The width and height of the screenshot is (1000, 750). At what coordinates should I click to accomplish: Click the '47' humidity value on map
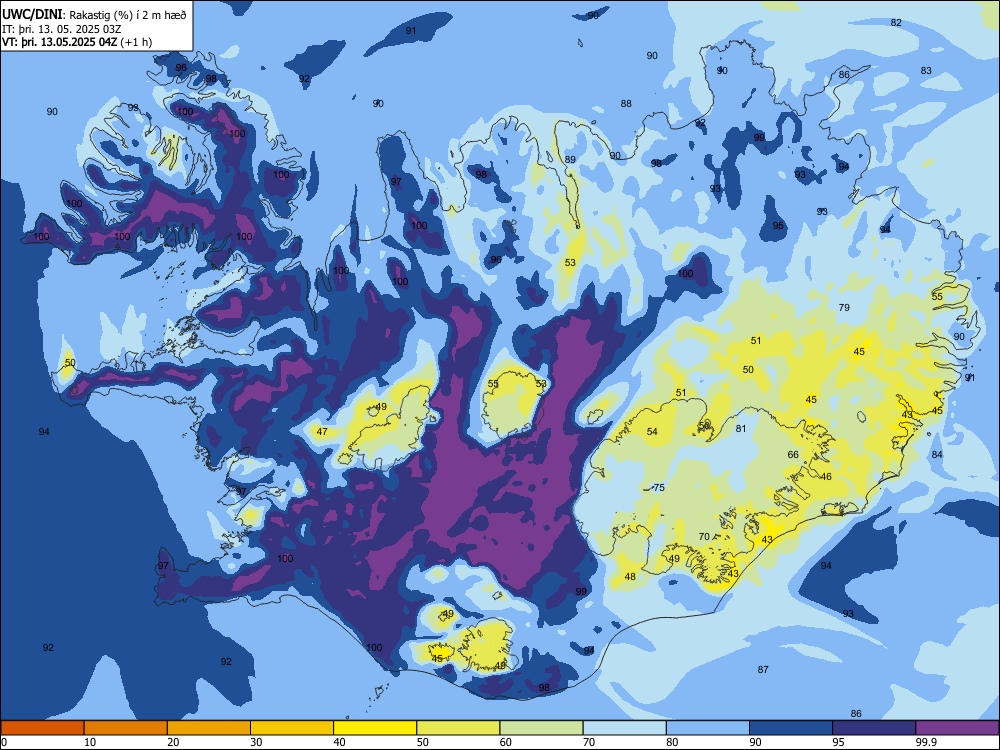point(322,432)
